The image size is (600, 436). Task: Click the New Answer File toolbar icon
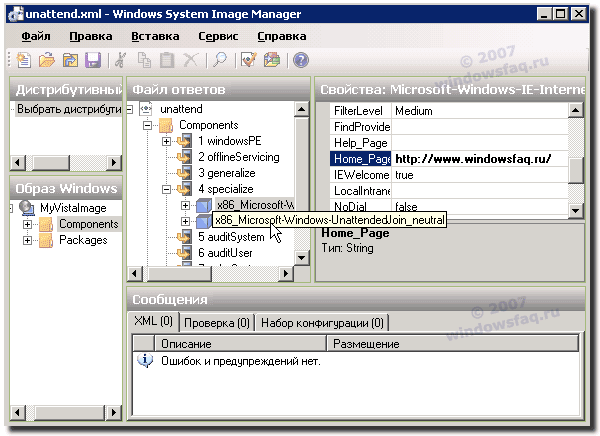point(24,60)
